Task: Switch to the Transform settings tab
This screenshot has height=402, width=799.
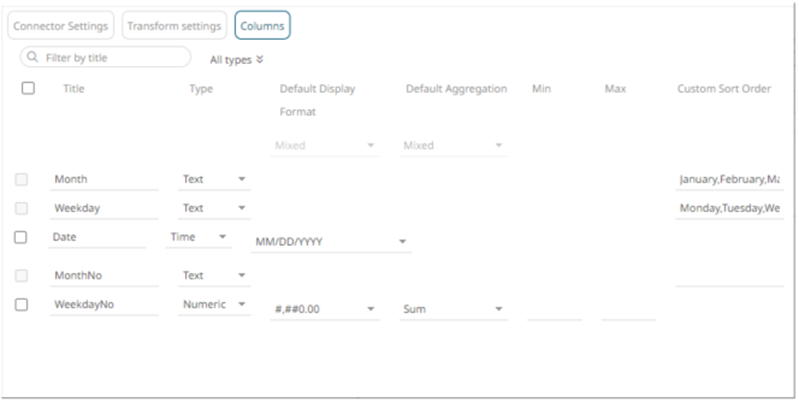Action: coord(174,25)
